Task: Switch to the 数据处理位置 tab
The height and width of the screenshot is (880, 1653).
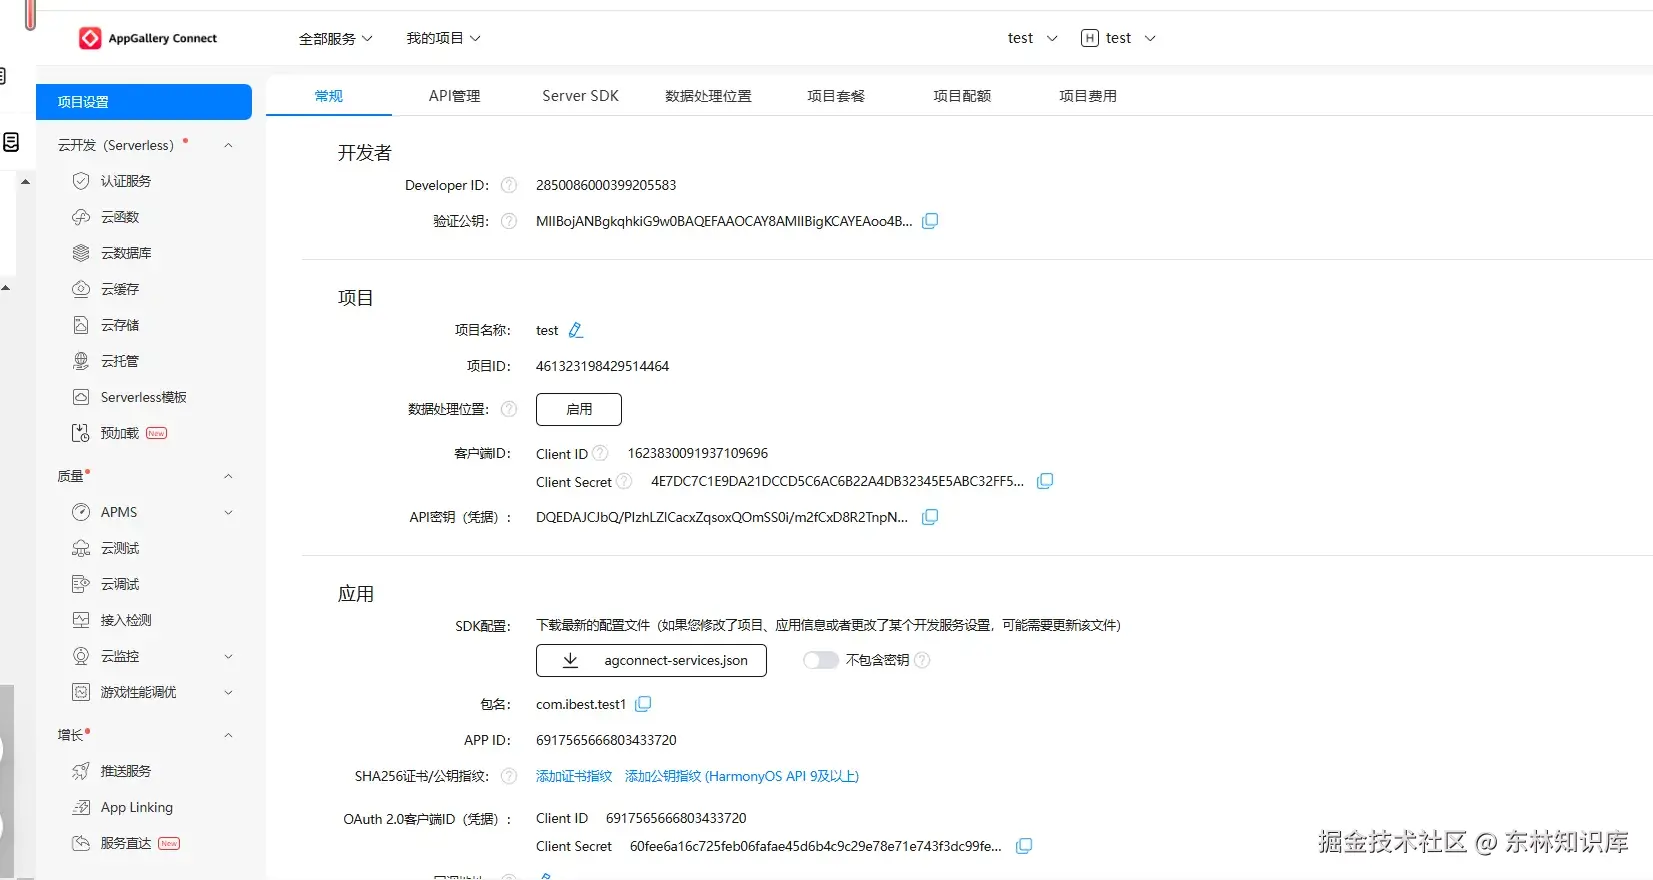Action: pos(708,96)
